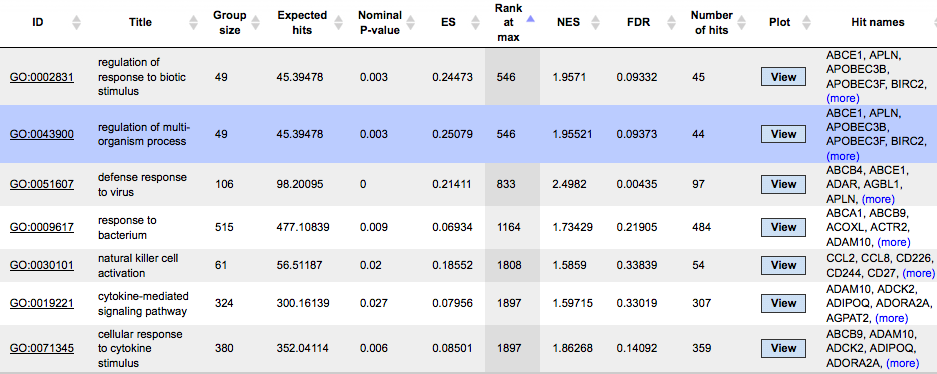Select nominal P-value 0.027
Viewport: 937px width, 374px height.
[373, 304]
